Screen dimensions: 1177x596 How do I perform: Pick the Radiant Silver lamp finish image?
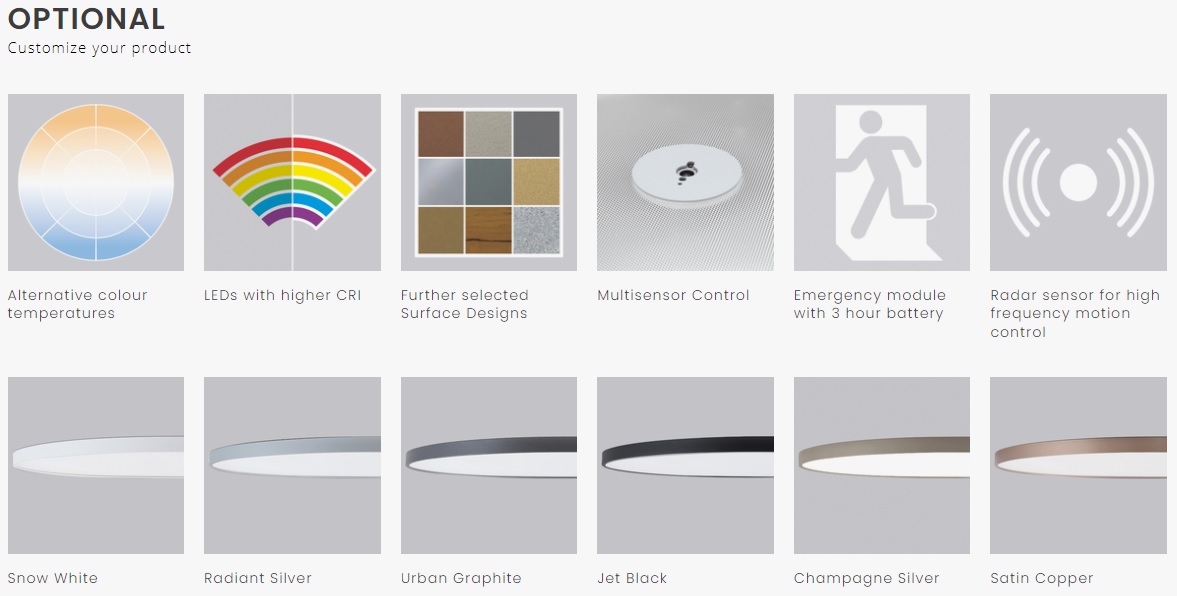coord(292,465)
